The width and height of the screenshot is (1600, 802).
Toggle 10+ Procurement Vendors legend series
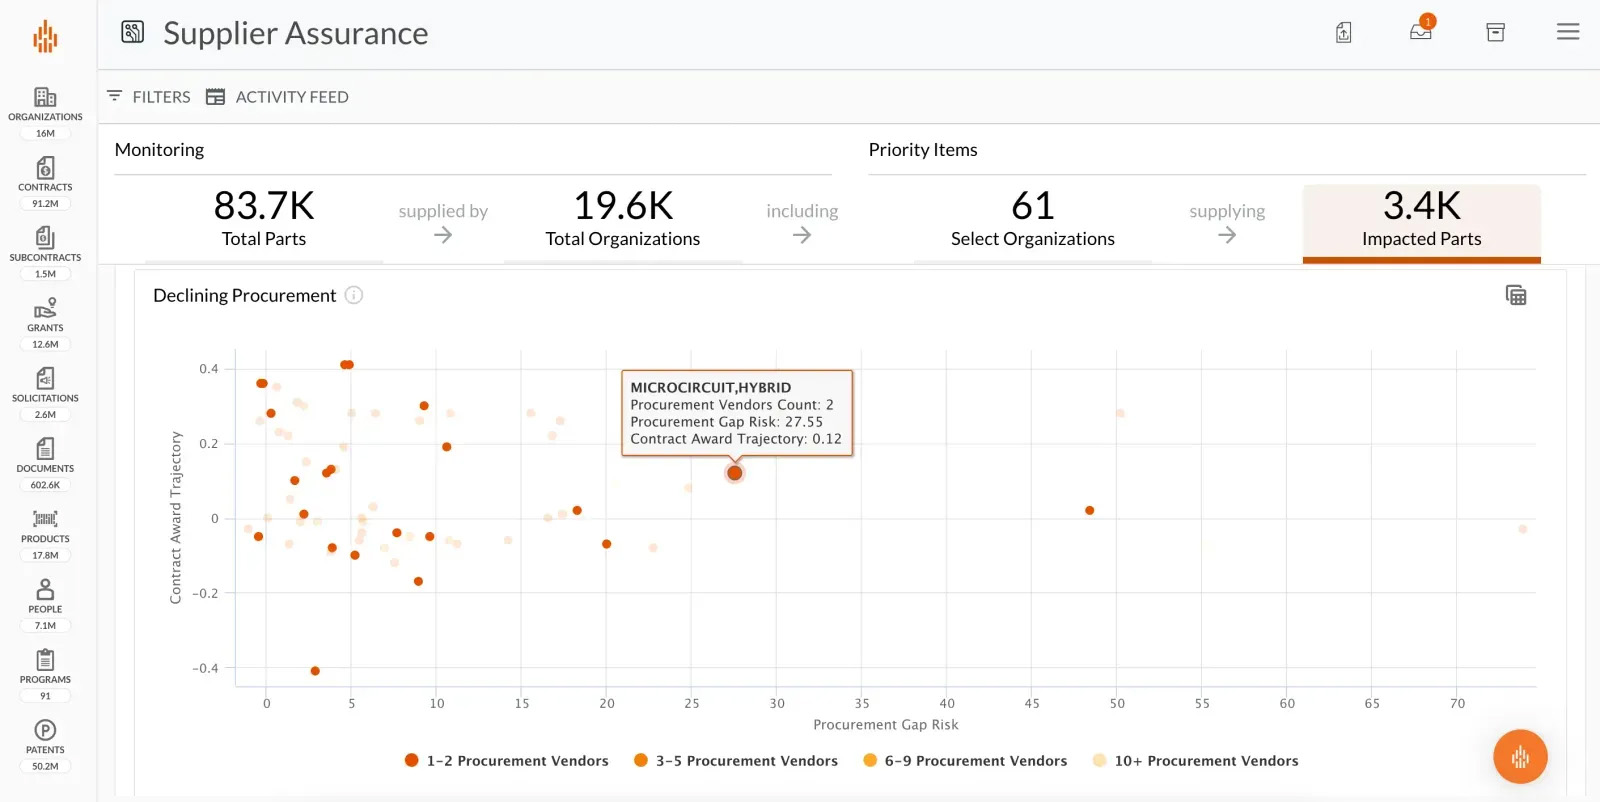click(1196, 761)
